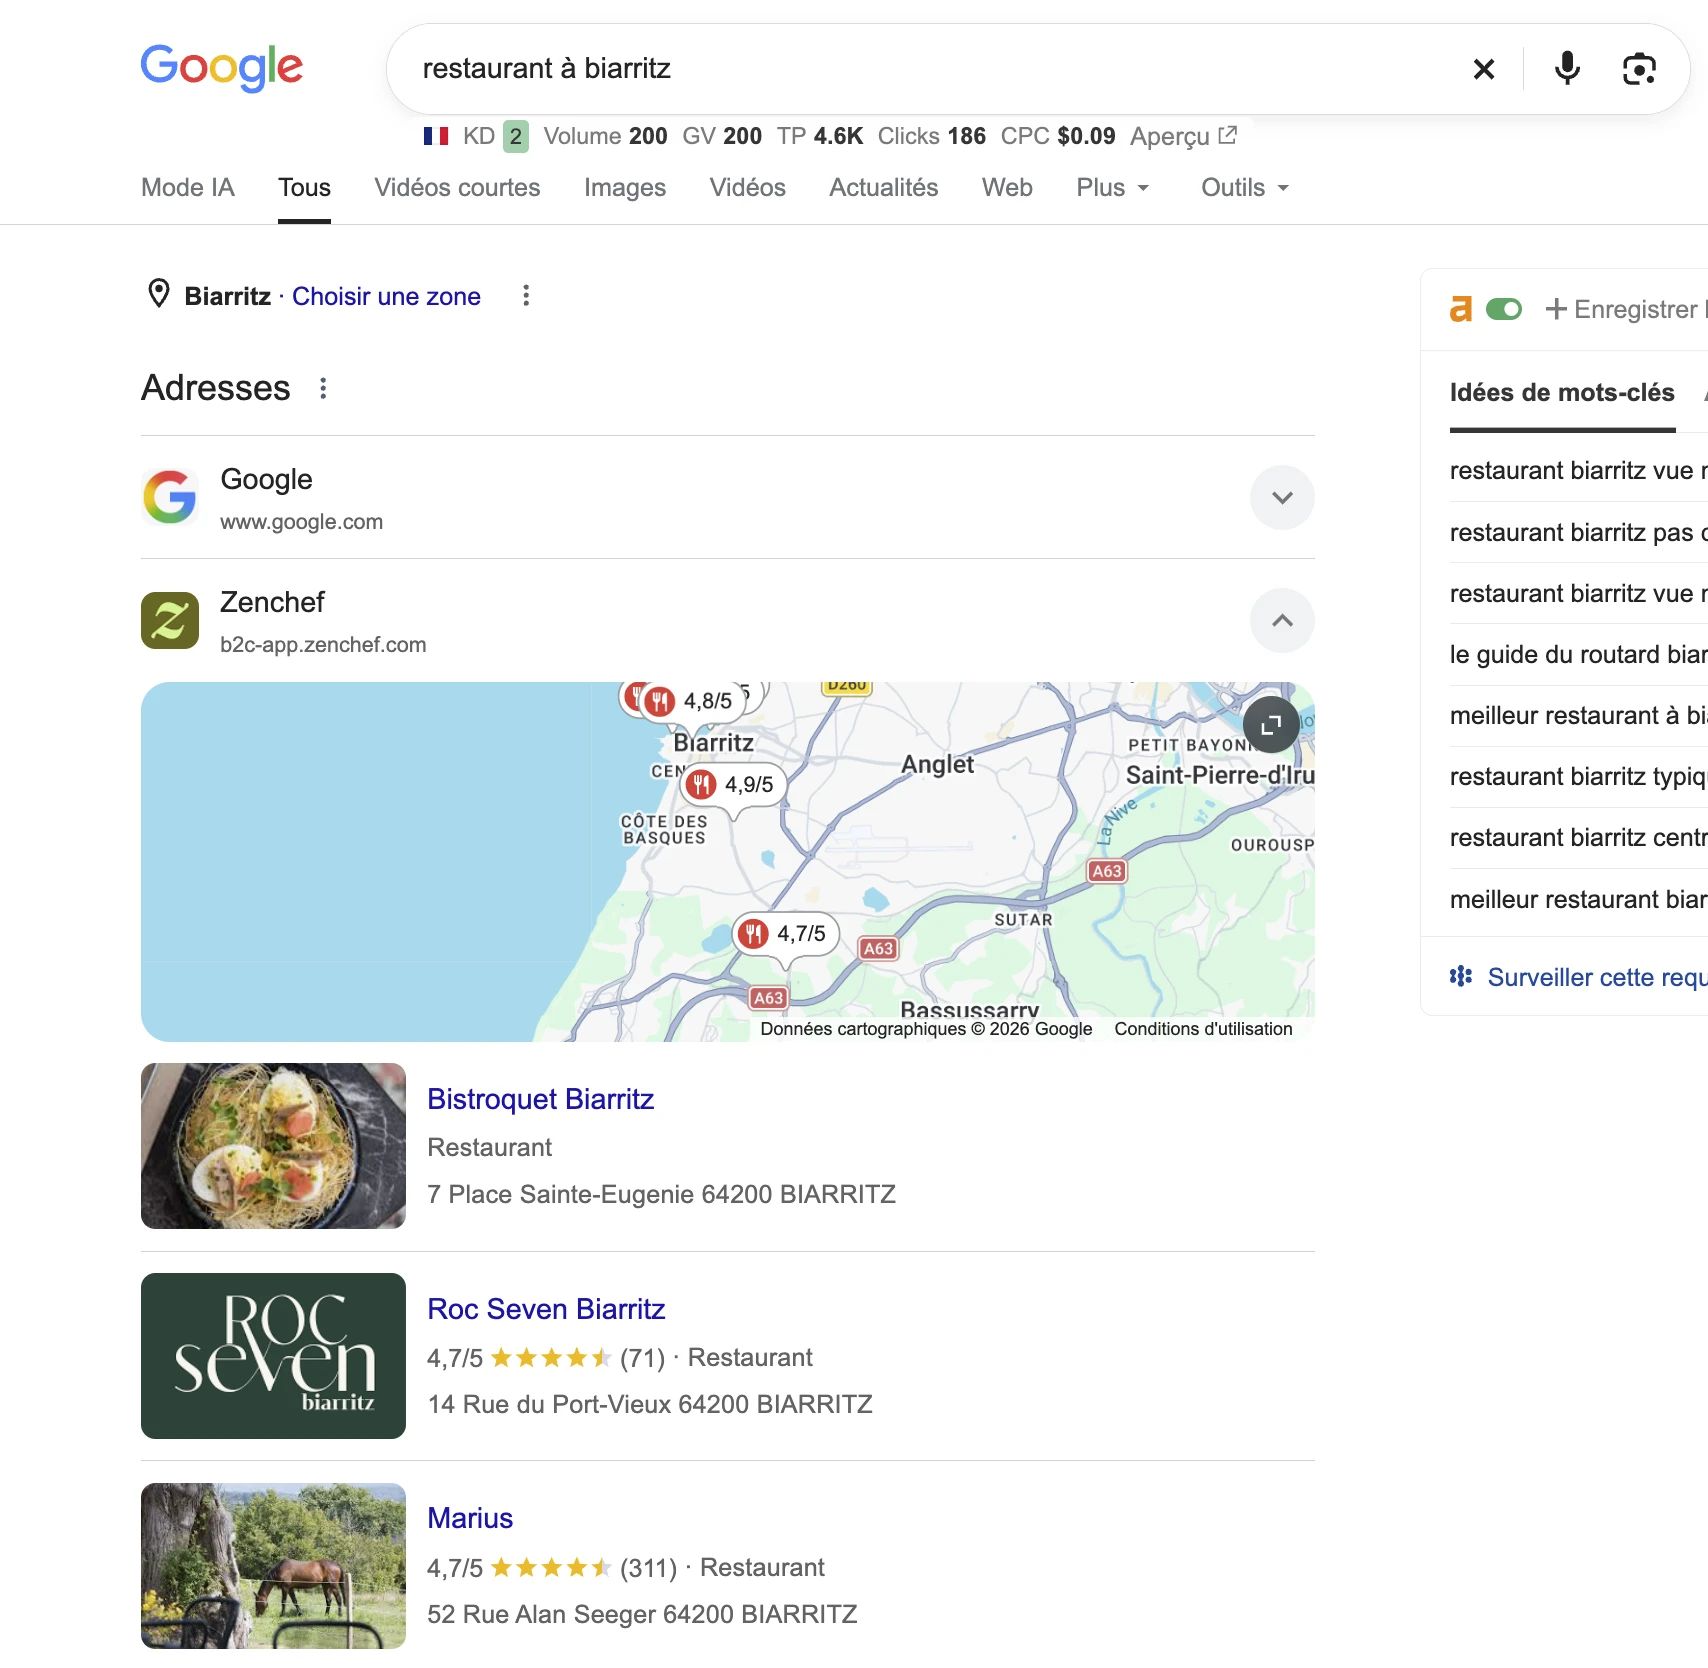Open Bistroquet Biarritz listing
This screenshot has width=1708, height=1668.
tap(540, 1099)
